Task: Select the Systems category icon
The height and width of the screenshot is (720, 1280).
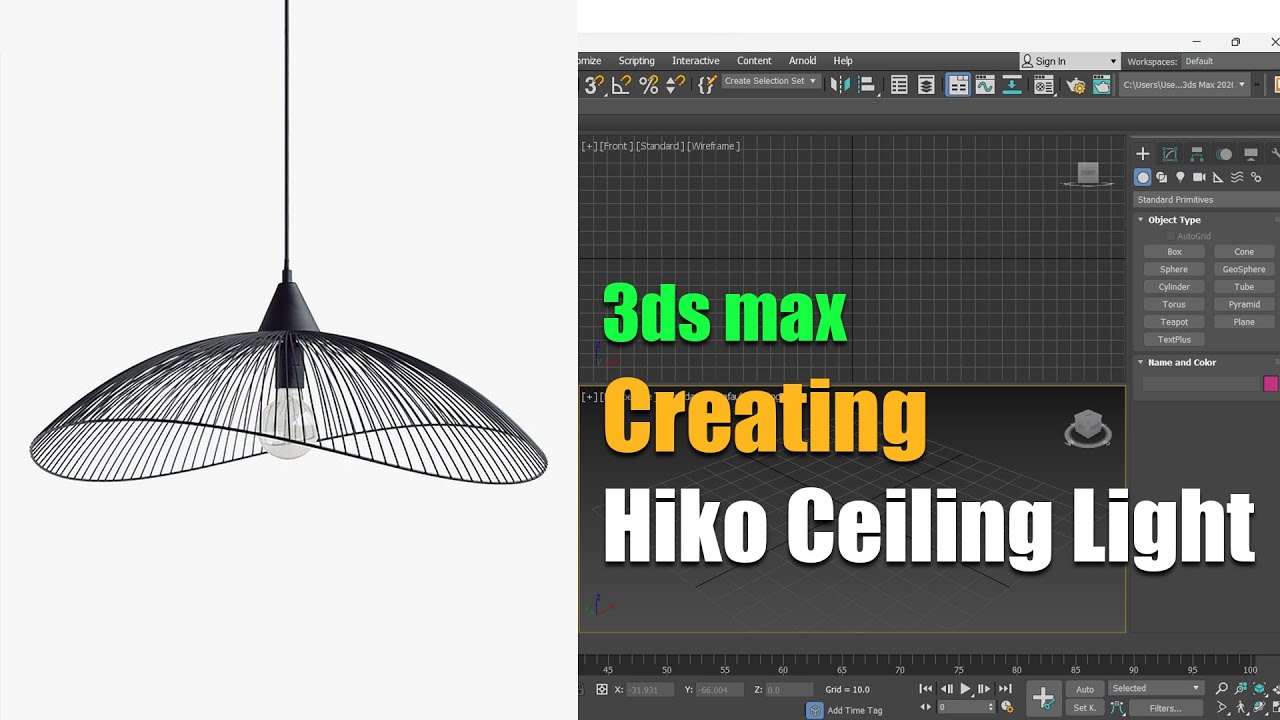Action: coord(1256,177)
